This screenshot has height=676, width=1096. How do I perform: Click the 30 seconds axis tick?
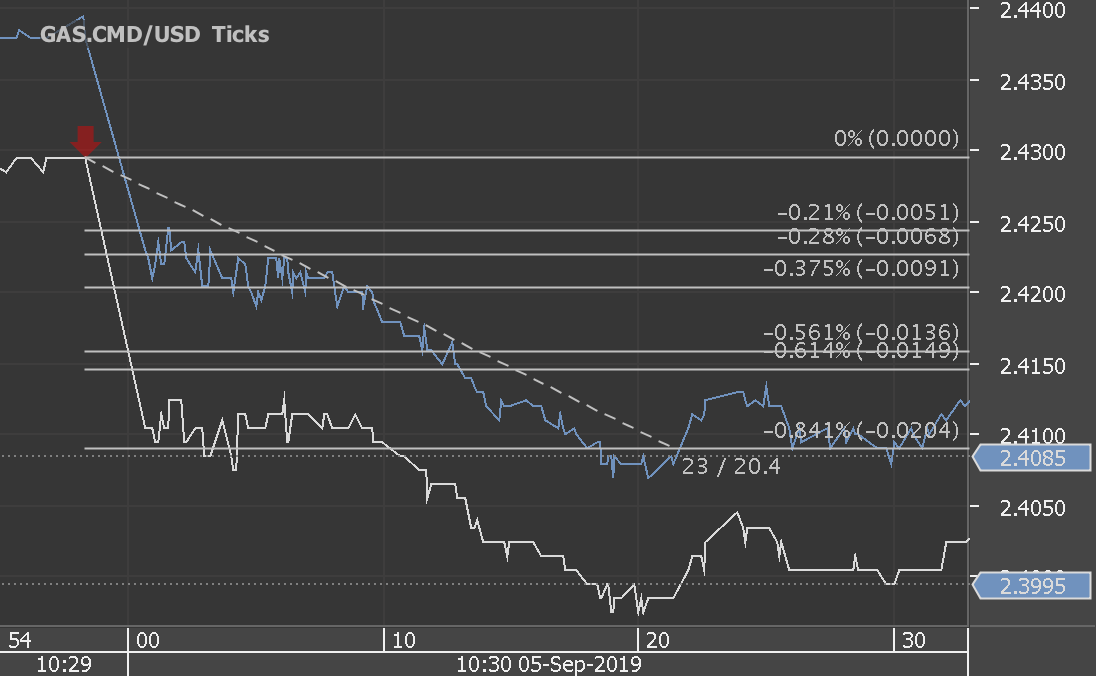point(914,640)
